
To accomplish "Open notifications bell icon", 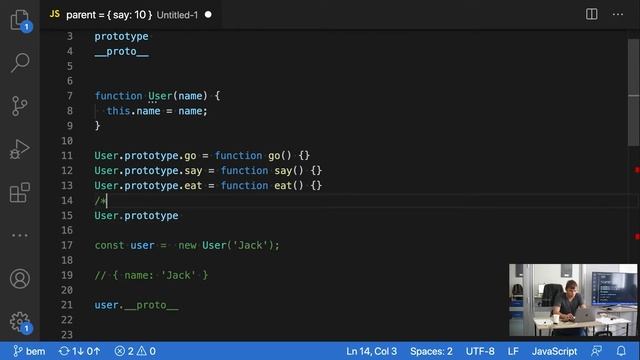I will pyautogui.click(x=621, y=351).
